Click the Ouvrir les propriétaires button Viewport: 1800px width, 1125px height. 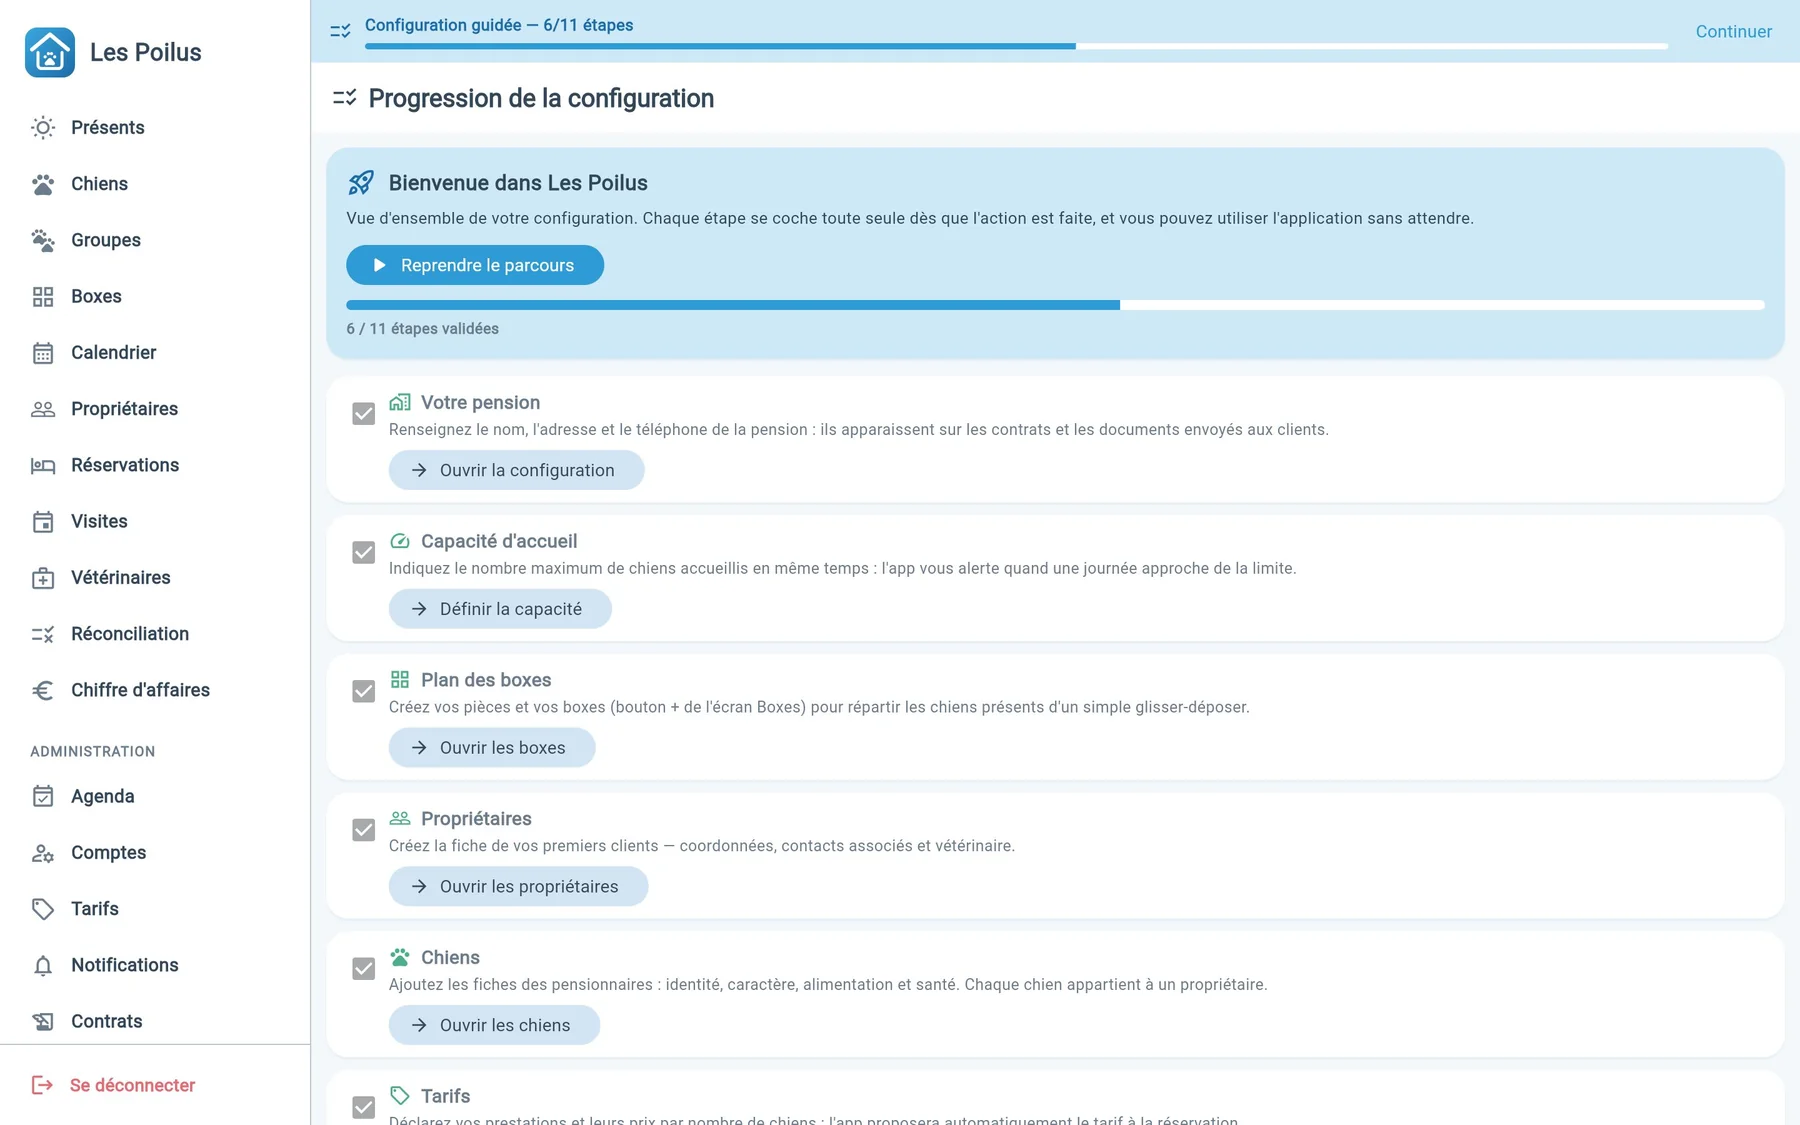[x=518, y=887]
